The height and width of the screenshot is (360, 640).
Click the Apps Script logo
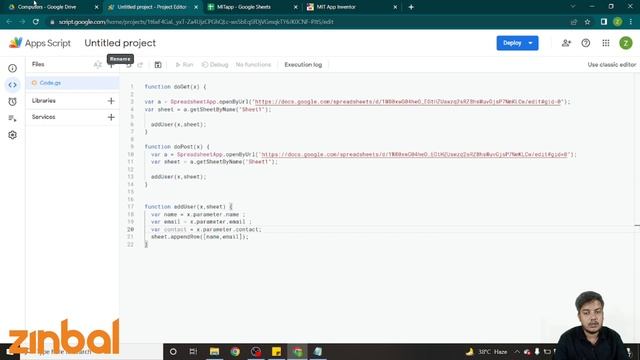[40, 43]
